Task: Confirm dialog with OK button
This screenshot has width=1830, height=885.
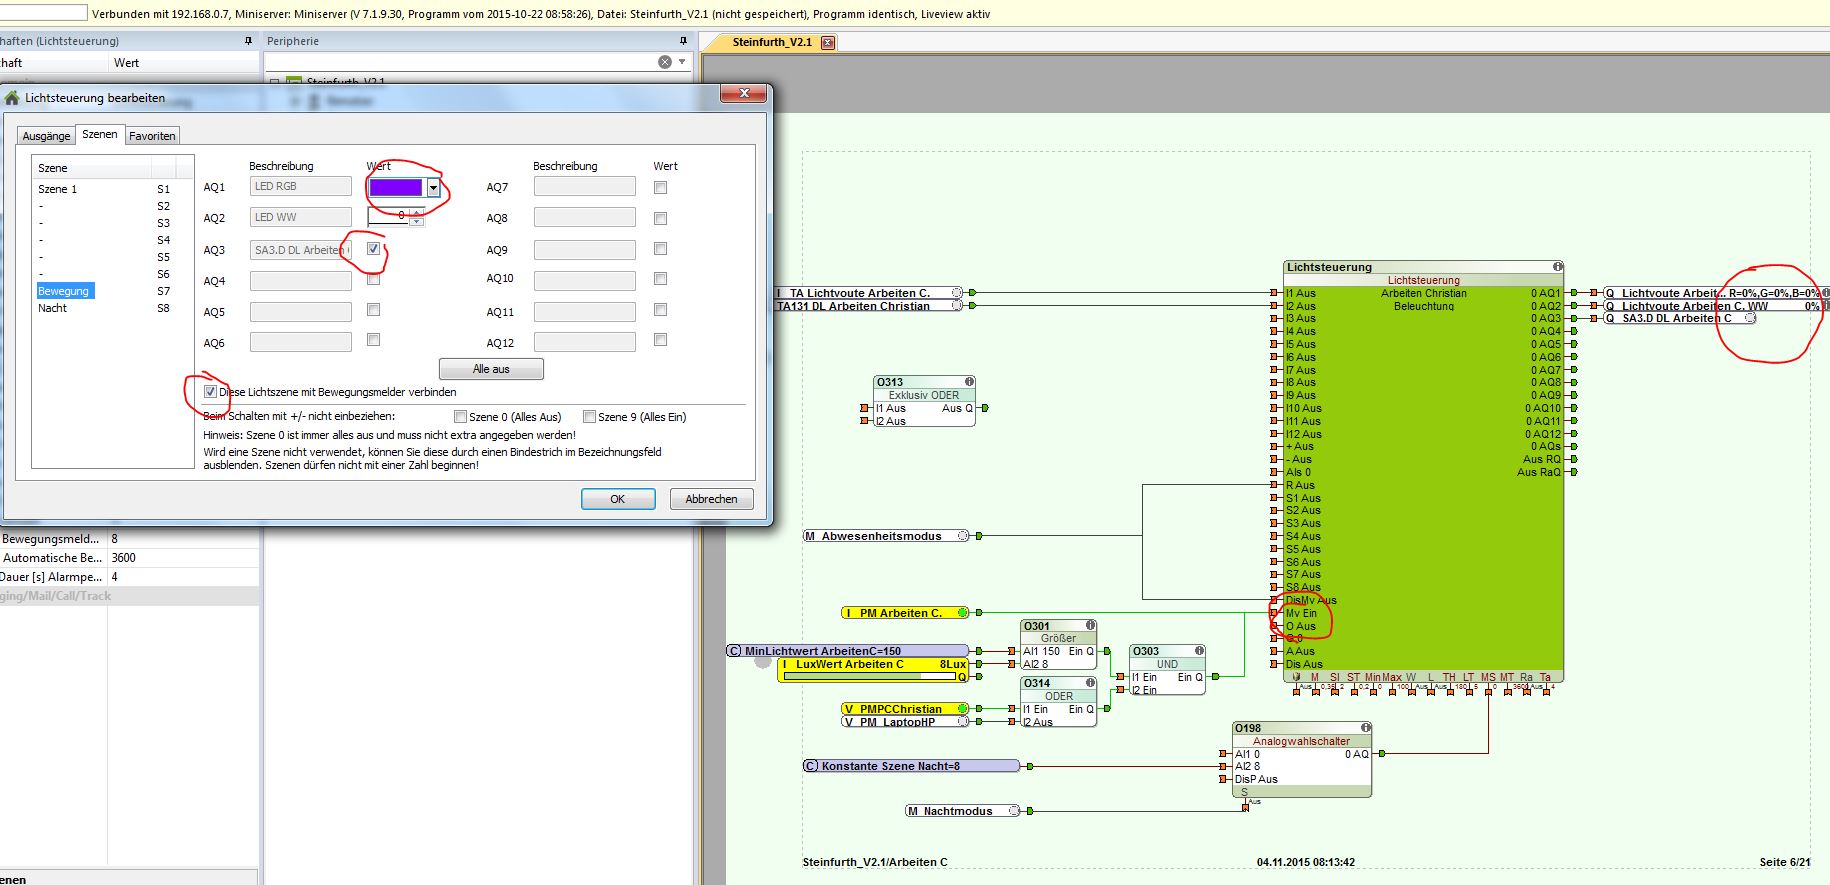Action: point(617,499)
